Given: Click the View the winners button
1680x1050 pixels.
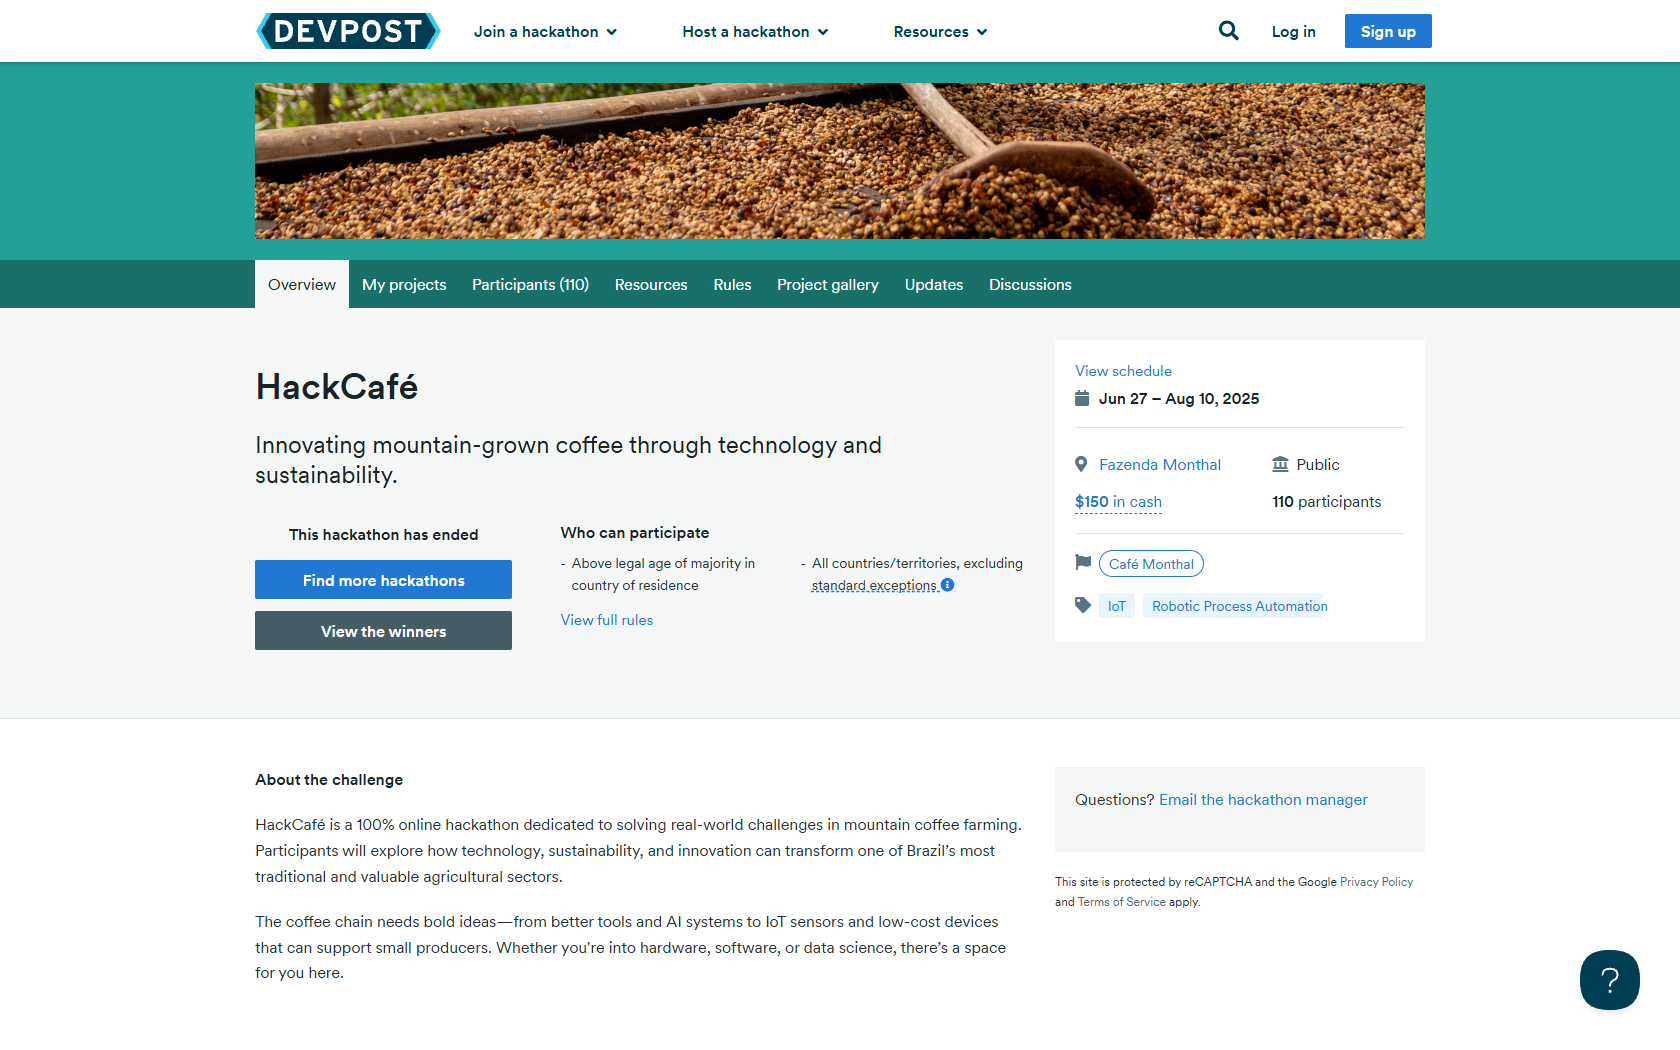Looking at the screenshot, I should 383,631.
